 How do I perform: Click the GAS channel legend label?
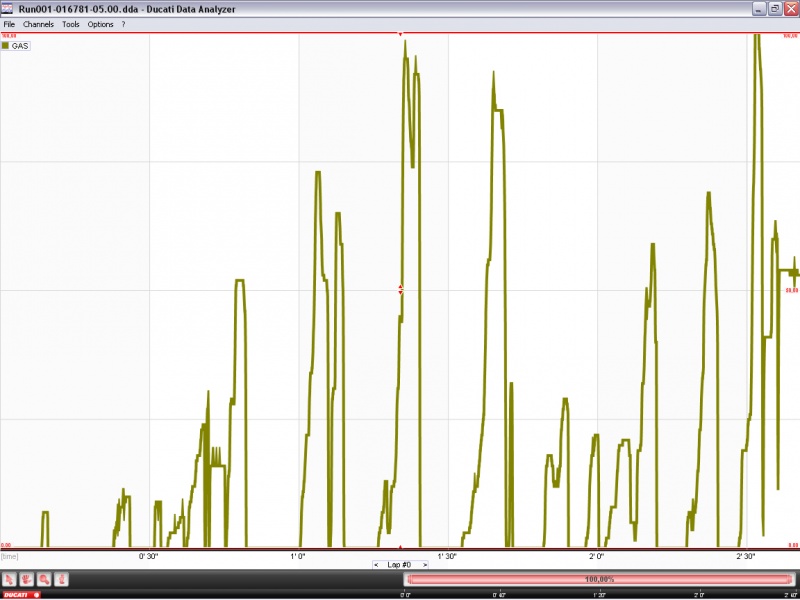(x=20, y=45)
